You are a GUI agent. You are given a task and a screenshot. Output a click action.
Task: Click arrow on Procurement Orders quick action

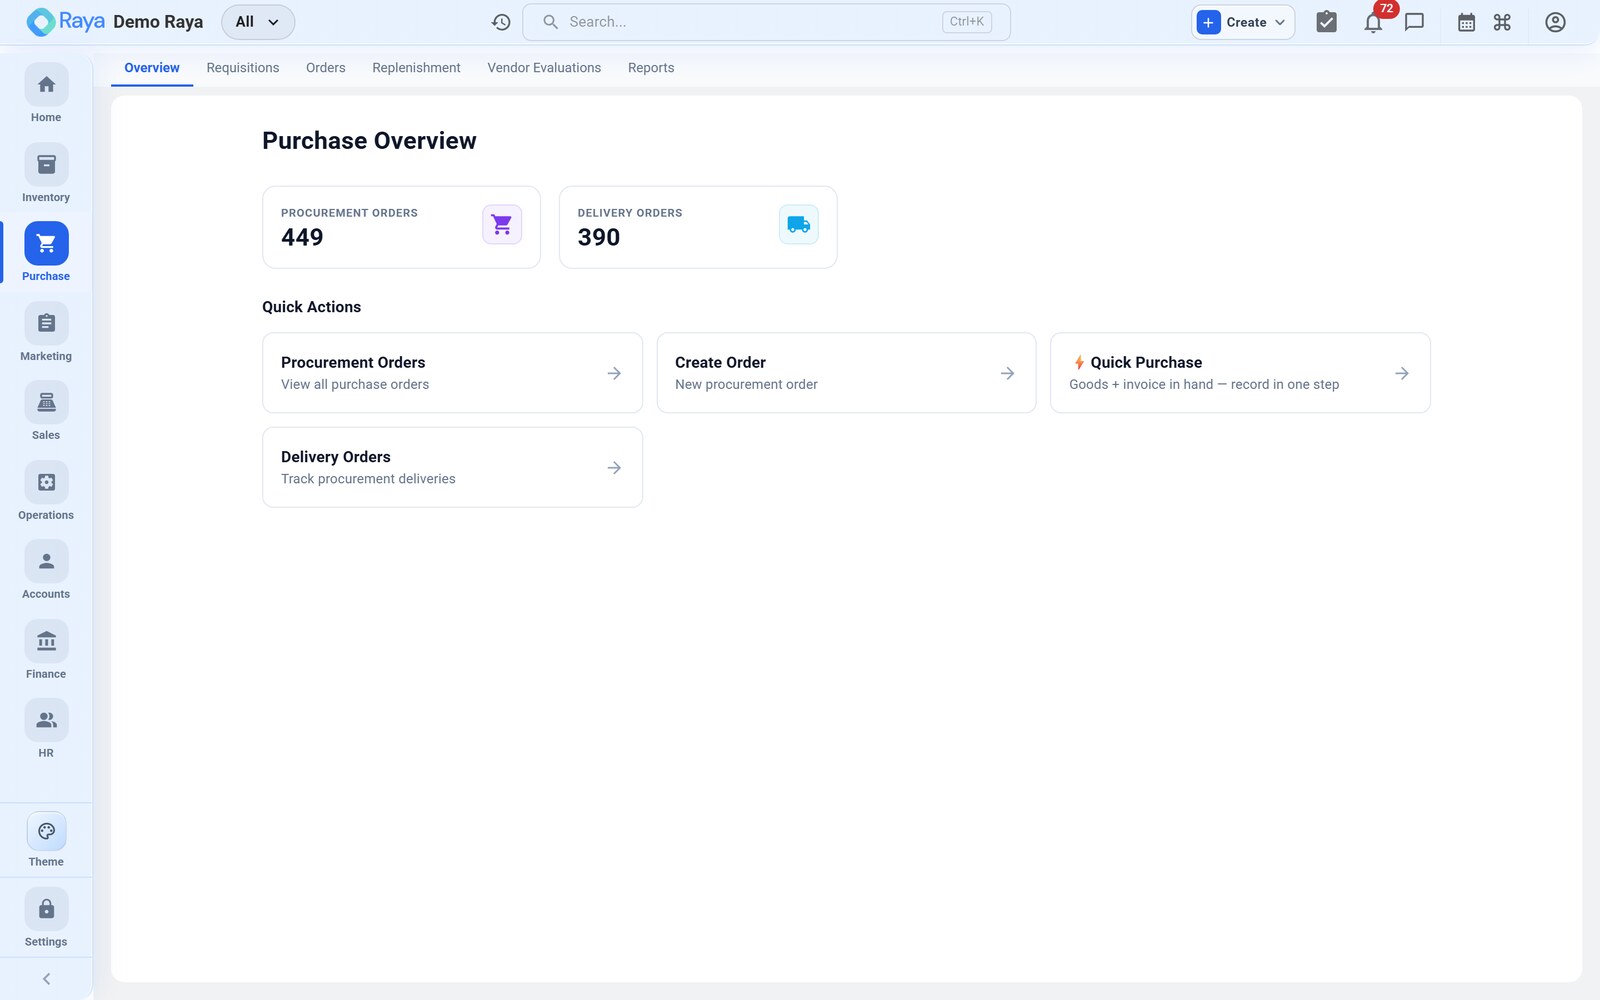614,373
